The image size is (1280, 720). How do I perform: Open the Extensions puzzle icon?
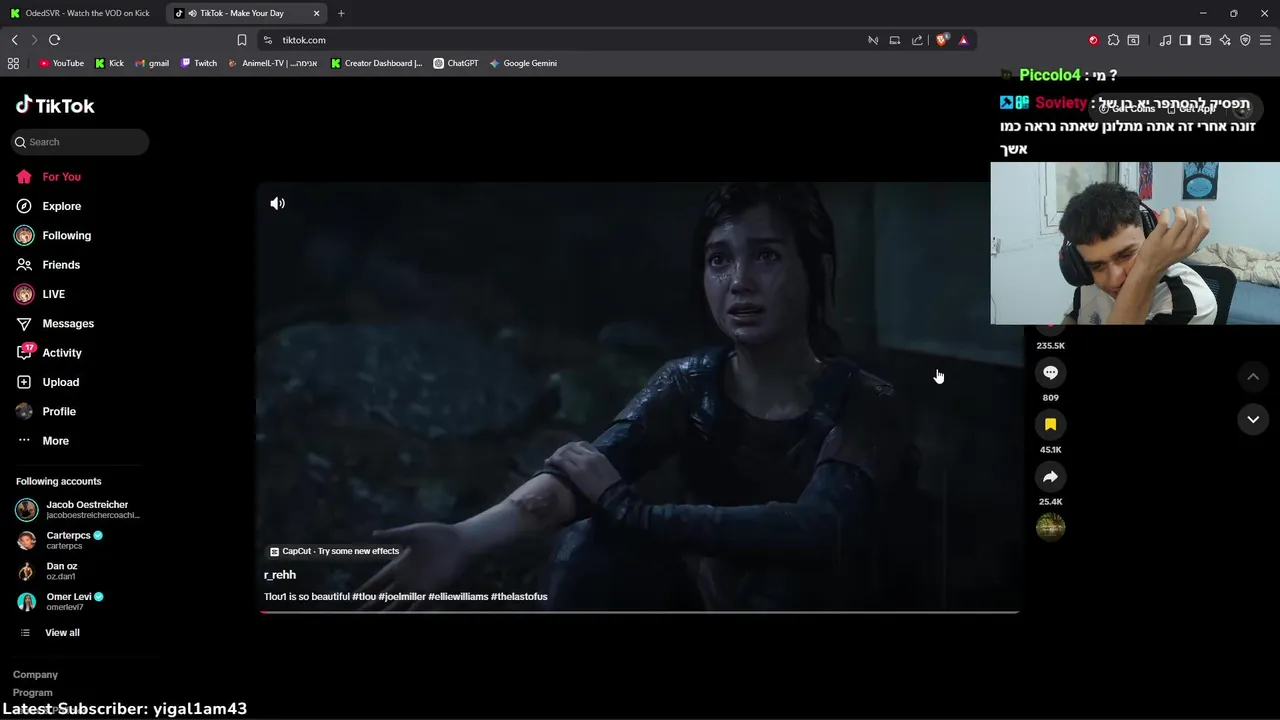coord(1113,40)
